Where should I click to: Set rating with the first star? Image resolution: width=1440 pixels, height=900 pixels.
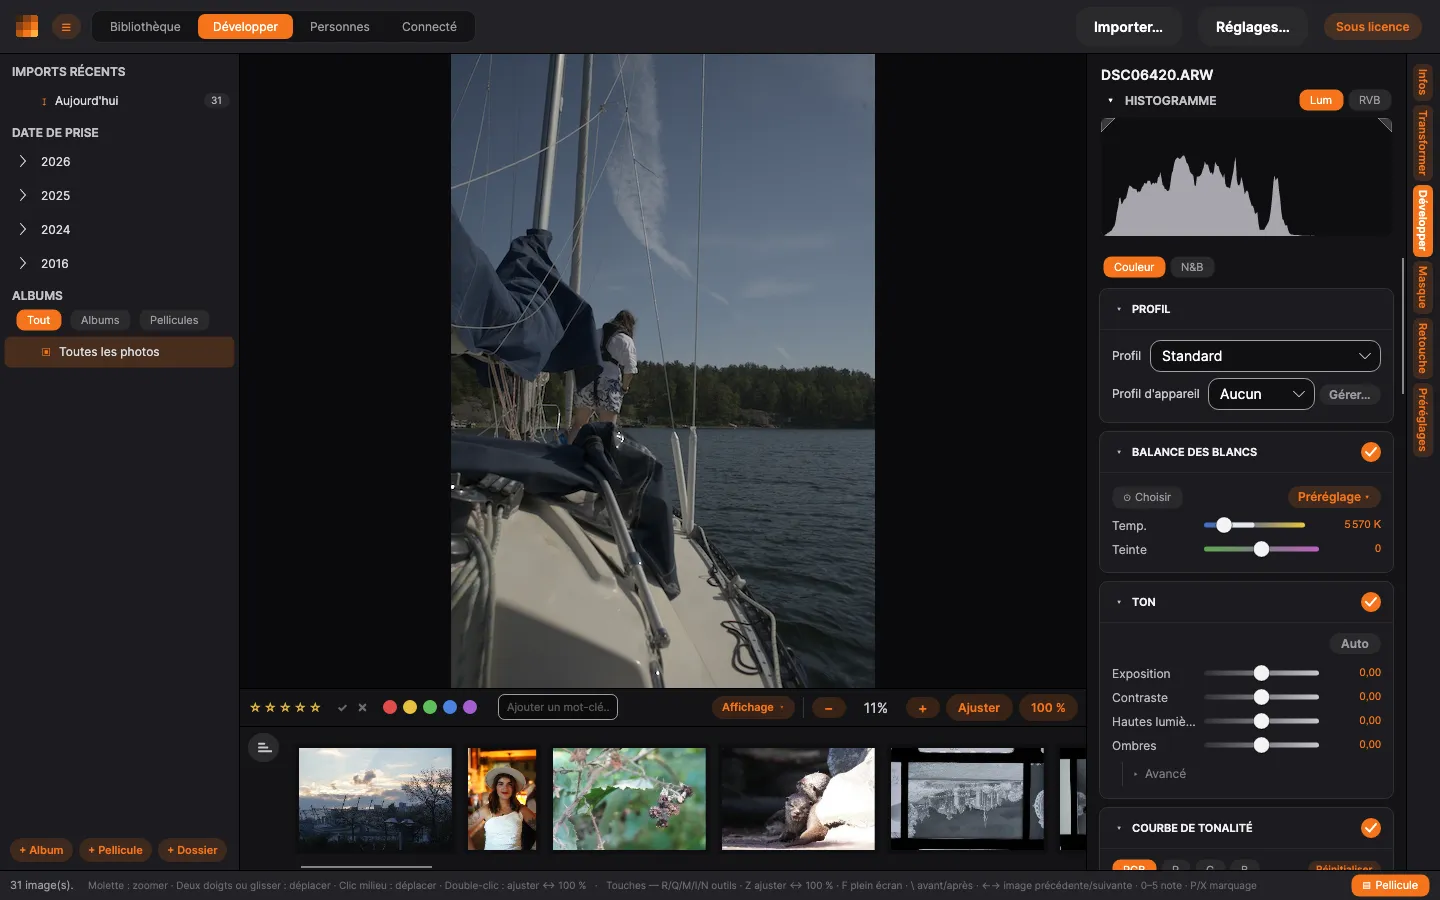255,708
